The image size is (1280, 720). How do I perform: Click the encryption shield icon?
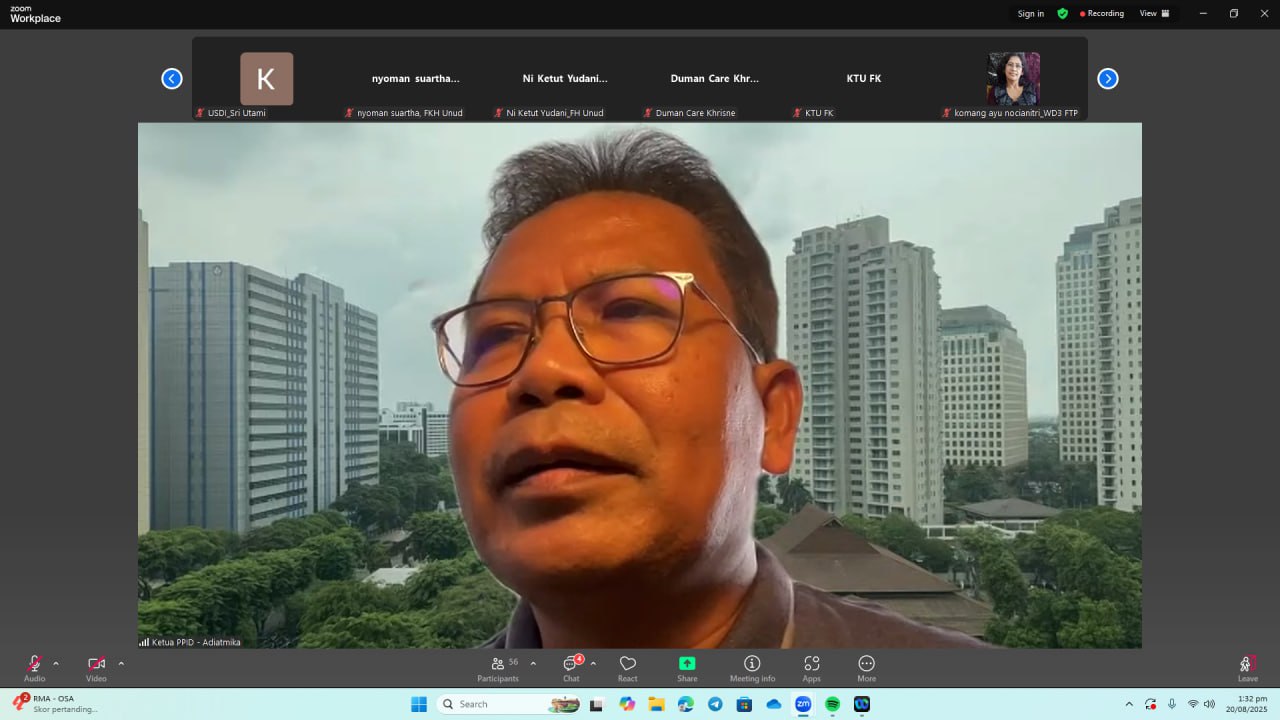(1062, 14)
